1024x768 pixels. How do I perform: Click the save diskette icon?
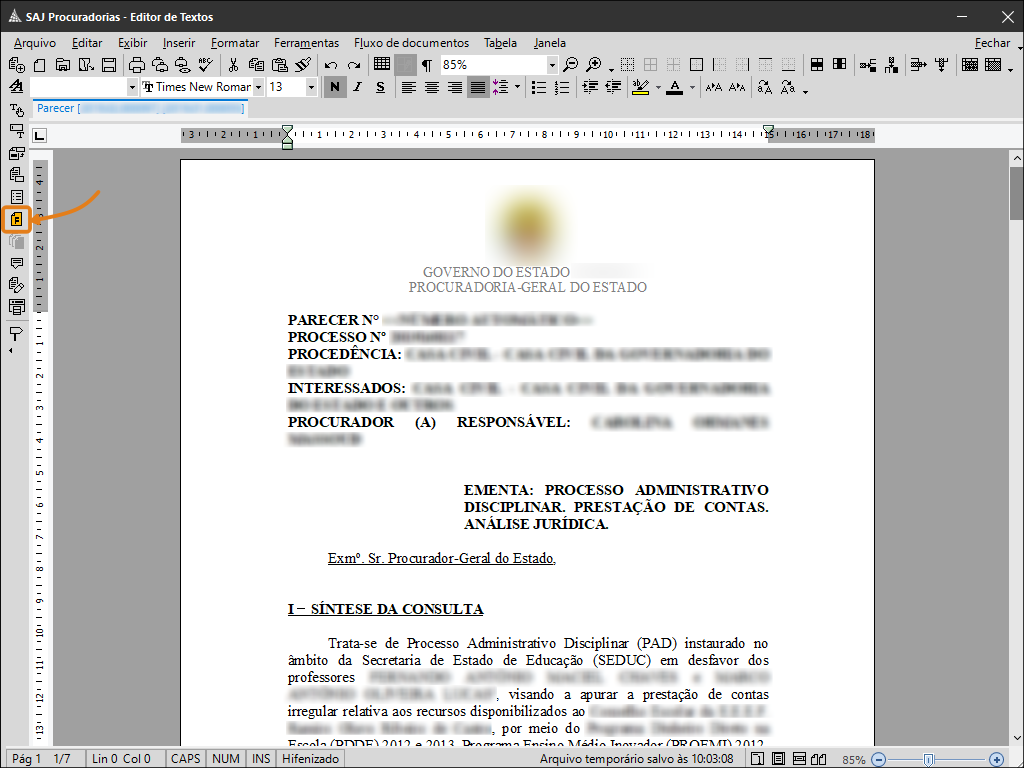click(x=109, y=65)
